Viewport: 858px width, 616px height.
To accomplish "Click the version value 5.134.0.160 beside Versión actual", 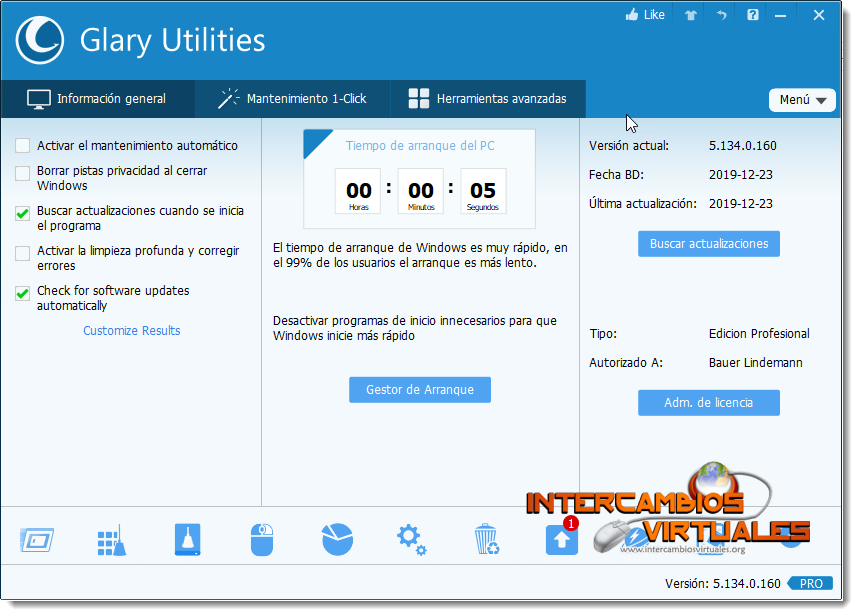I will (x=743, y=146).
